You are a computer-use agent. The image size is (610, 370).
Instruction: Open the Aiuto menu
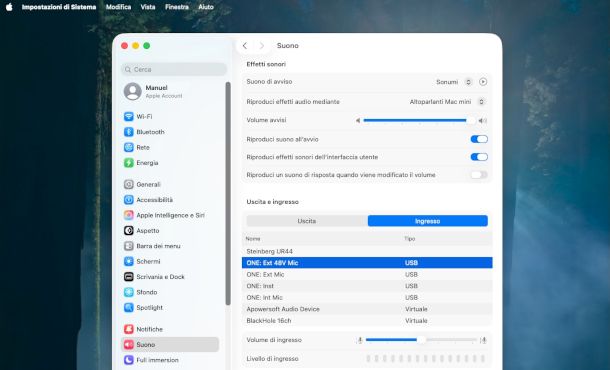(x=206, y=7)
